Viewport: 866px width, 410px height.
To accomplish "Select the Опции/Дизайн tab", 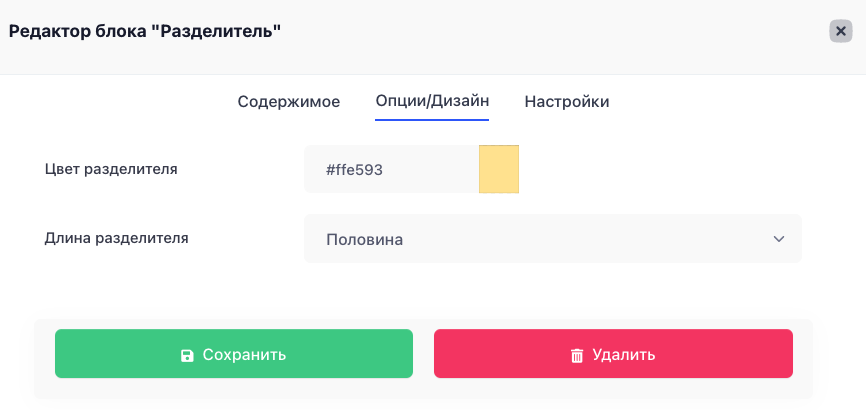I will (432, 102).
